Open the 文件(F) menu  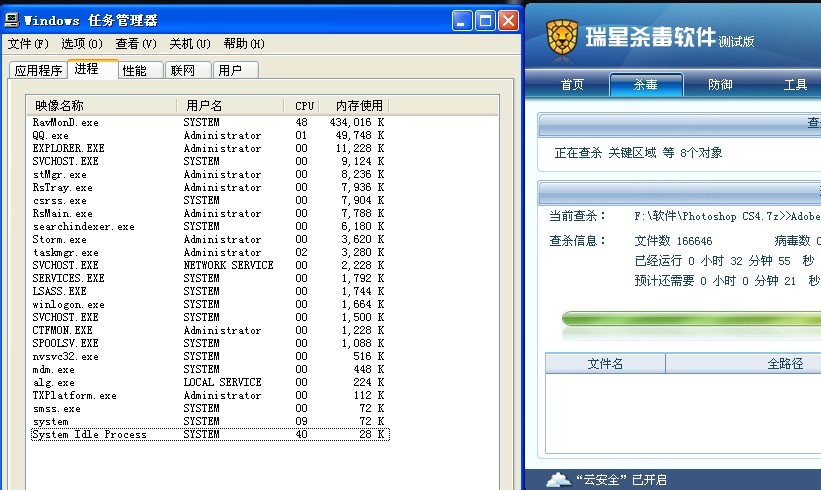point(28,44)
